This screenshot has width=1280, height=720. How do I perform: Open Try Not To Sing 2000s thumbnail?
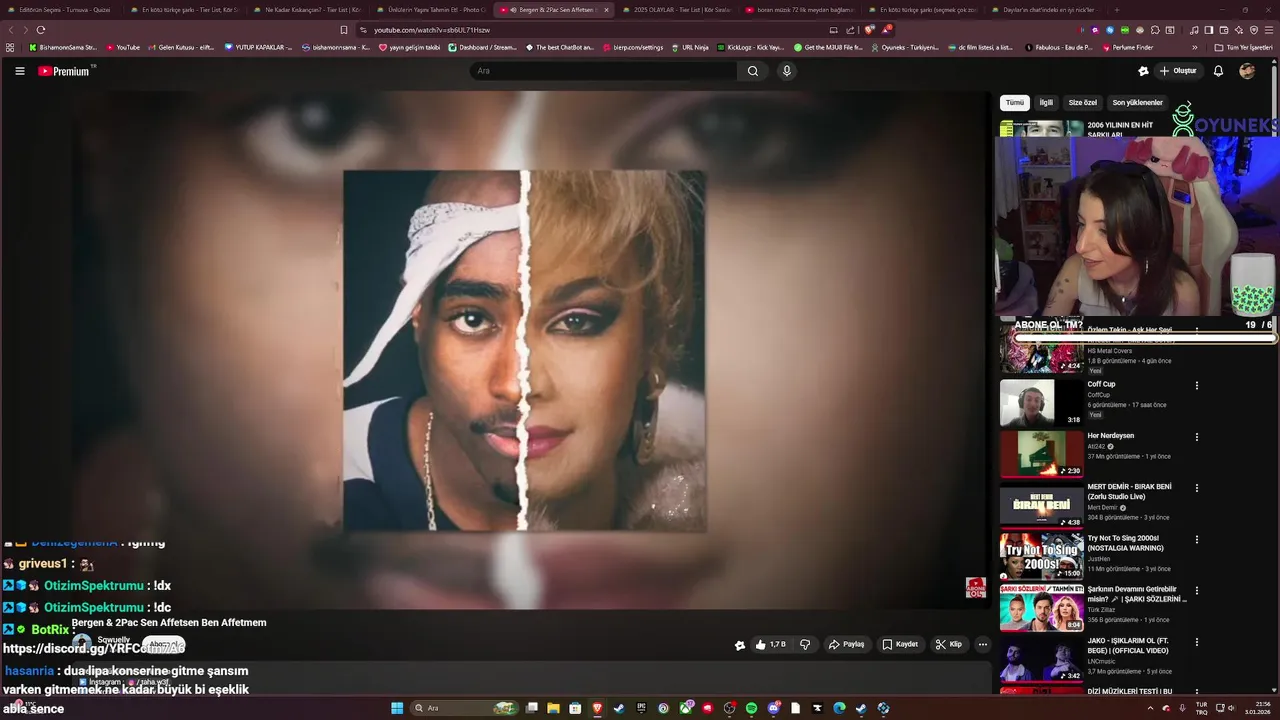(x=1041, y=557)
